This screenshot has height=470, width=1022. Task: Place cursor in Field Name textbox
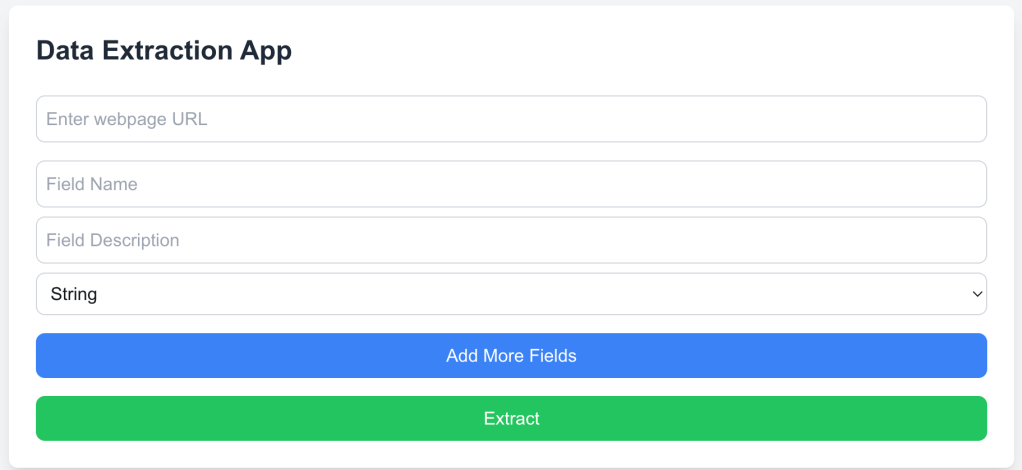[511, 184]
